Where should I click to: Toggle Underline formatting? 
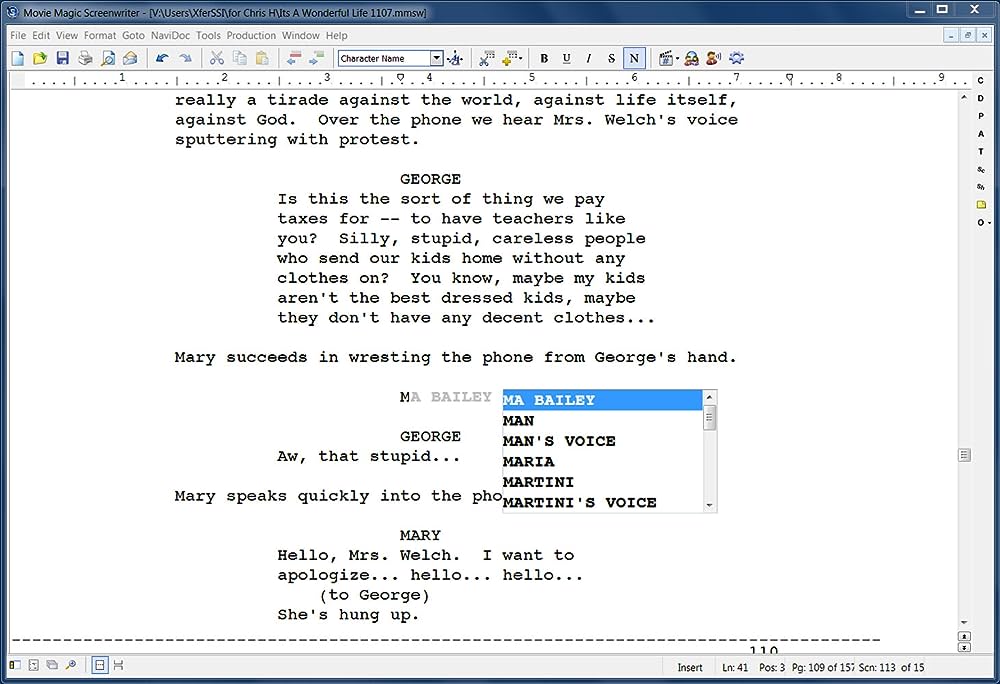(566, 59)
